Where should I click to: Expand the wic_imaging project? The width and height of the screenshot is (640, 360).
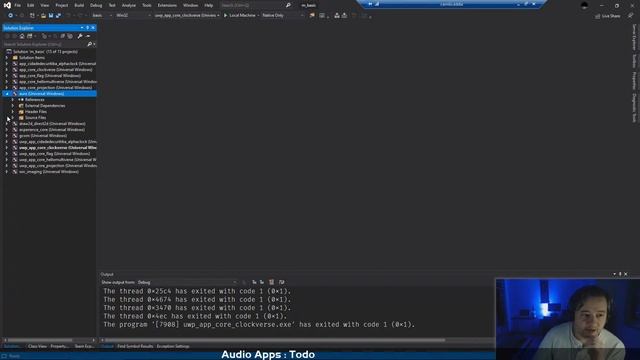point(7,172)
